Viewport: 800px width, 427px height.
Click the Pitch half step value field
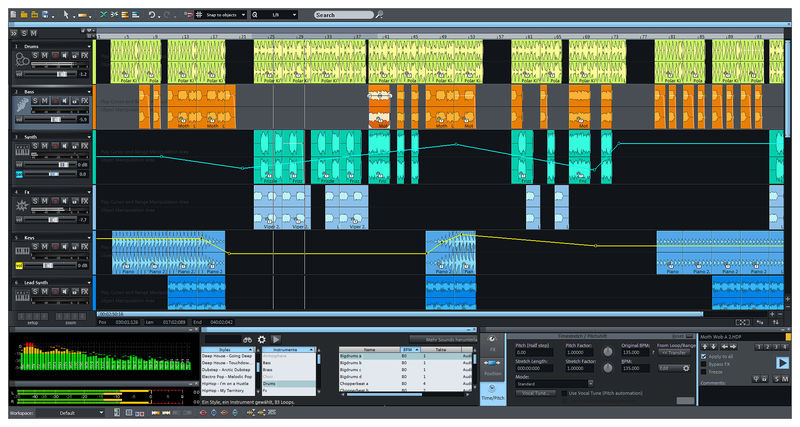point(534,353)
